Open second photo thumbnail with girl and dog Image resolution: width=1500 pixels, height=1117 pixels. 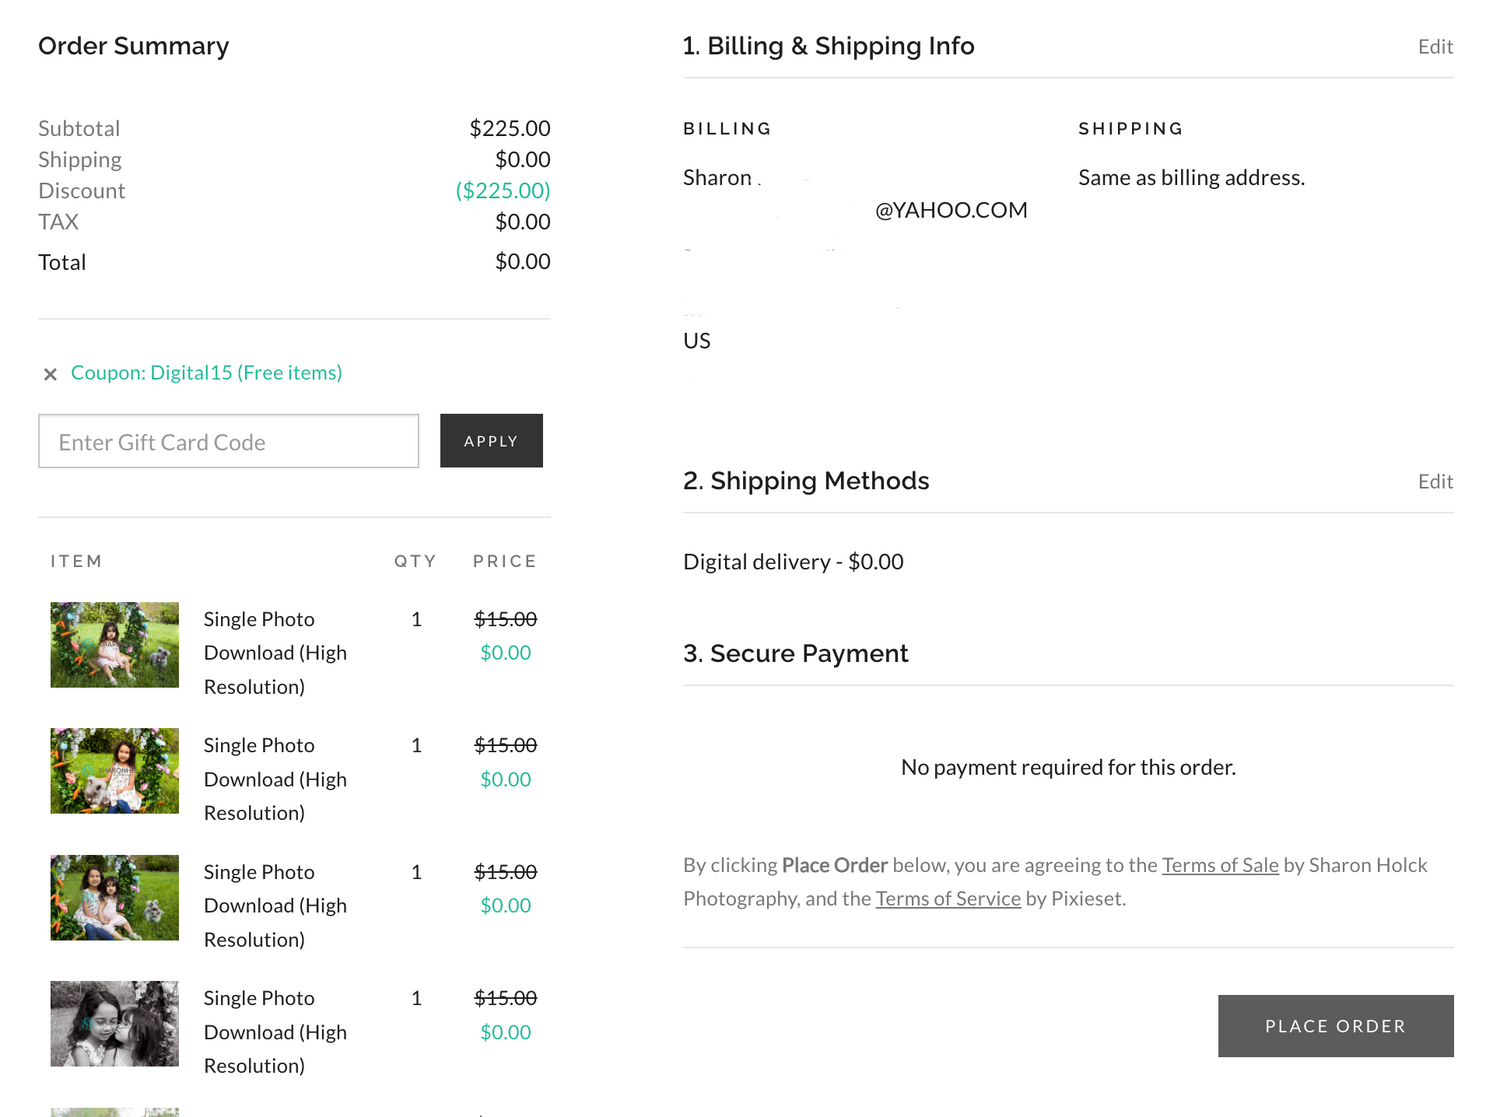[x=115, y=771]
